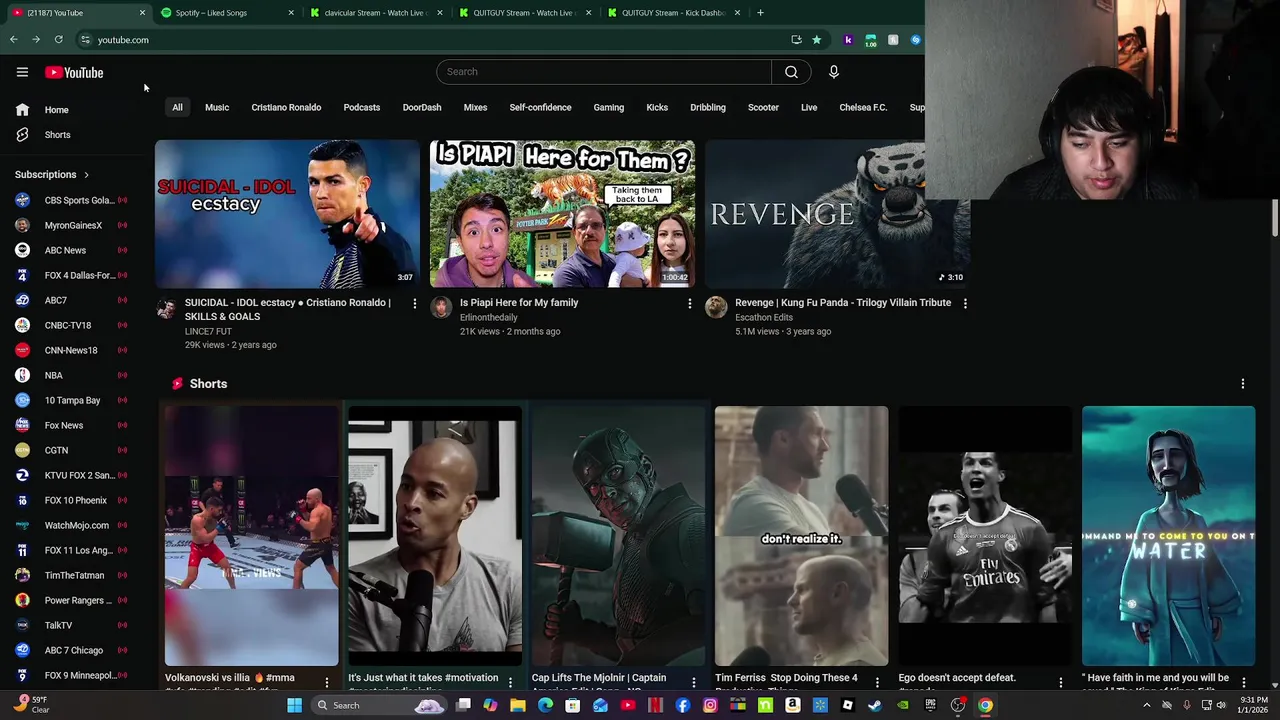Open the install app icon in address bar
This screenshot has width=1280, height=720.
point(796,40)
